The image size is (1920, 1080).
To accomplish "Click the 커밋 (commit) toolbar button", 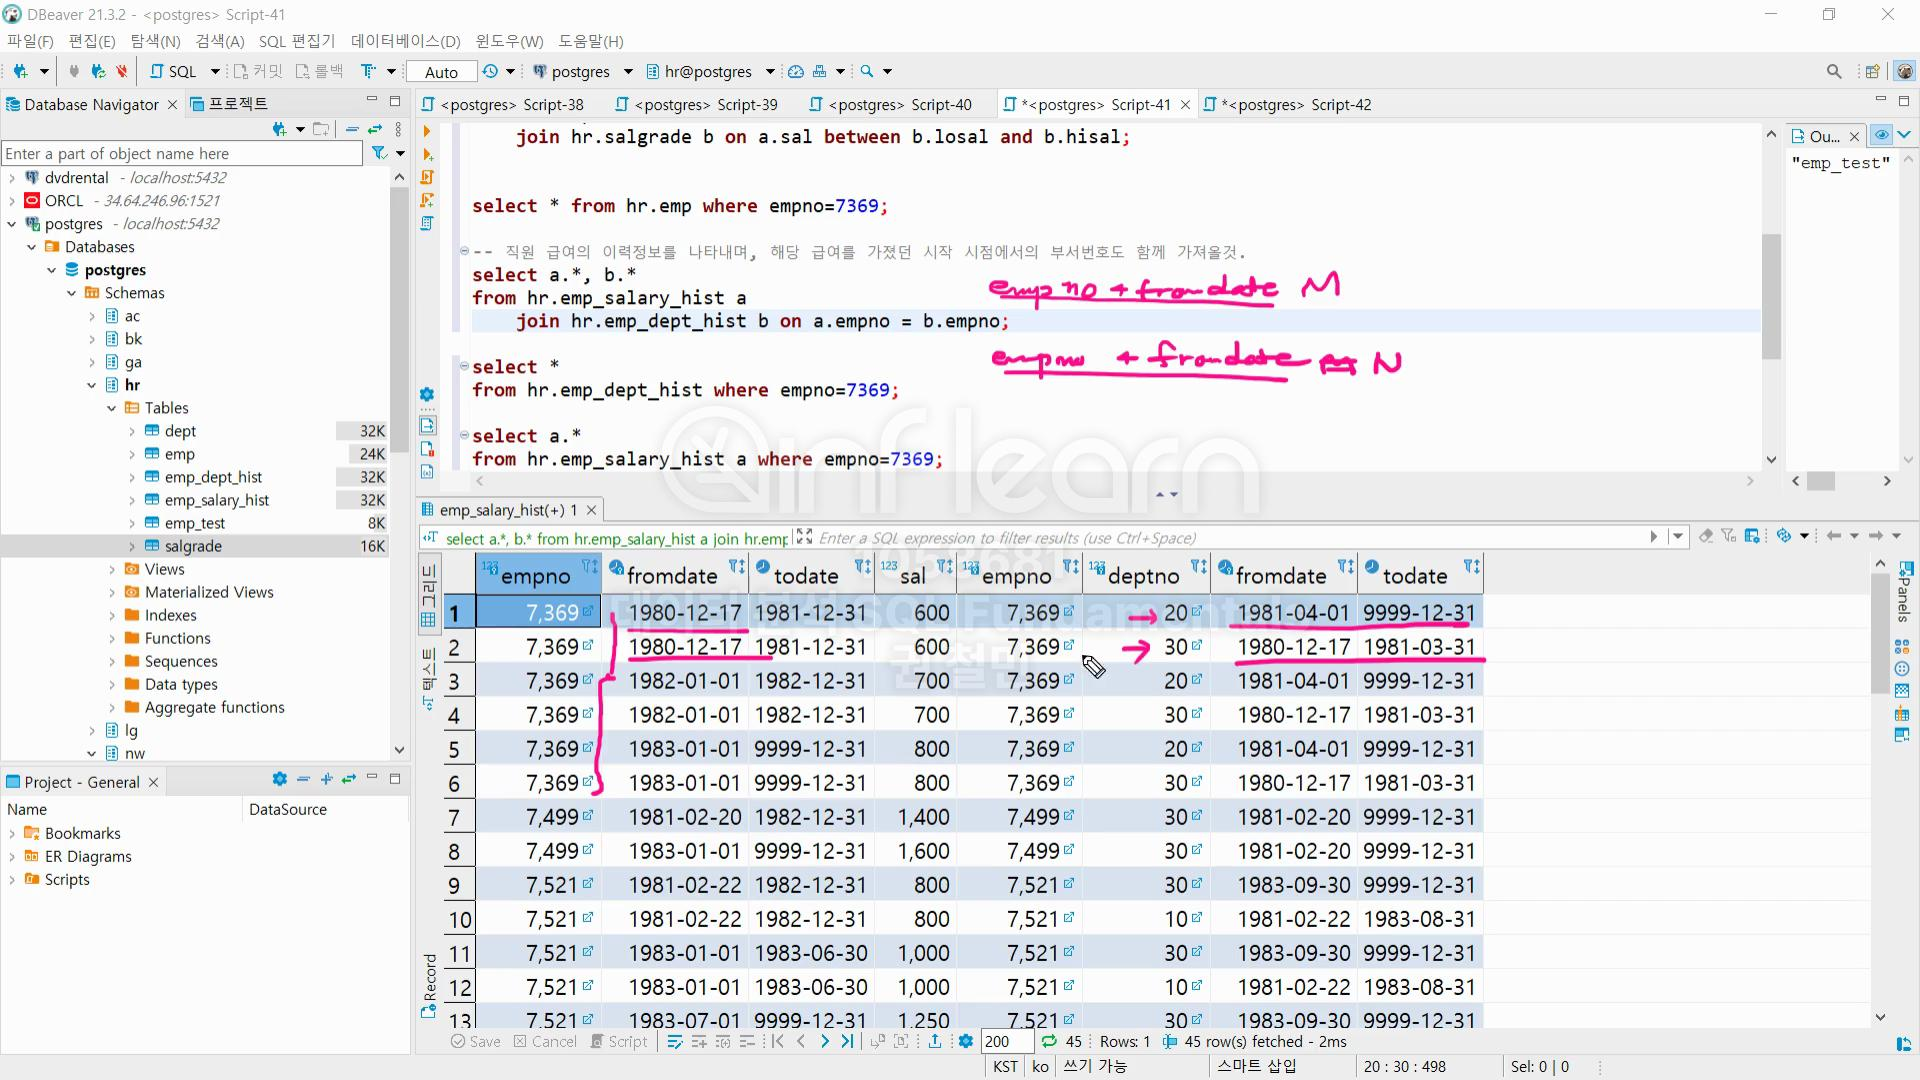I will pyautogui.click(x=258, y=71).
